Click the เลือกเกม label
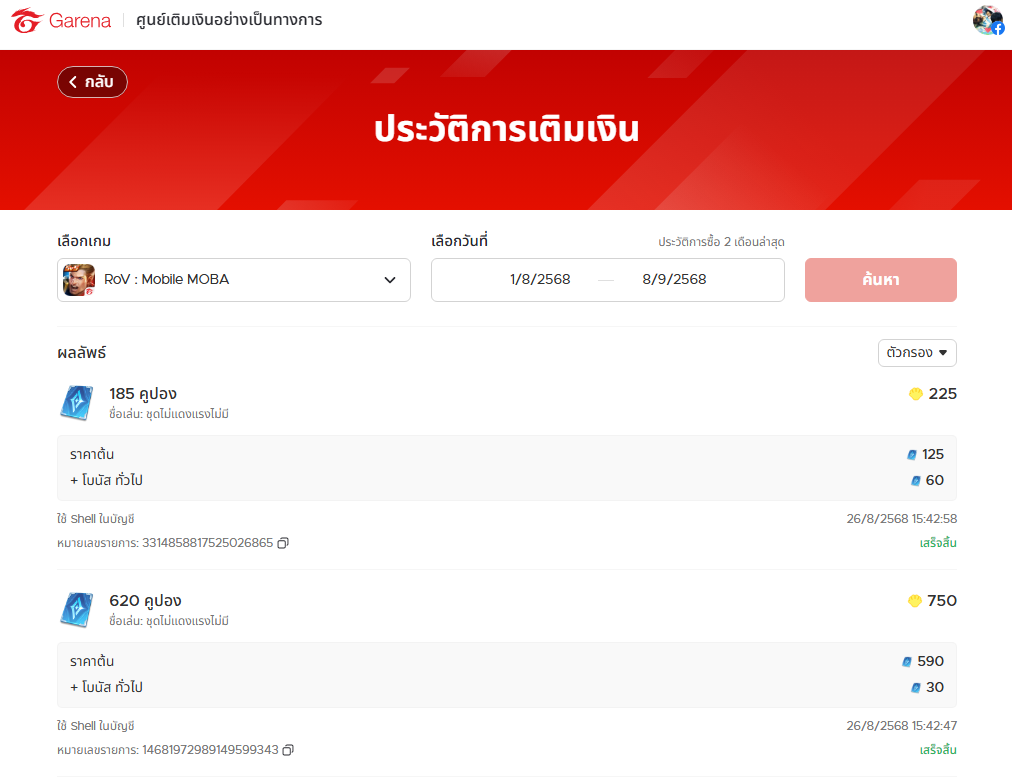This screenshot has height=782, width=1012. pyautogui.click(x=84, y=241)
